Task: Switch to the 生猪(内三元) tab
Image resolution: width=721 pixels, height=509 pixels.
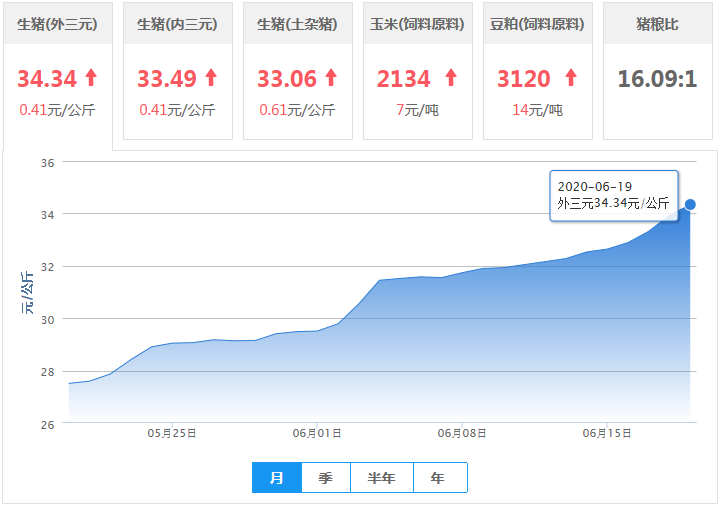Action: pos(178,23)
